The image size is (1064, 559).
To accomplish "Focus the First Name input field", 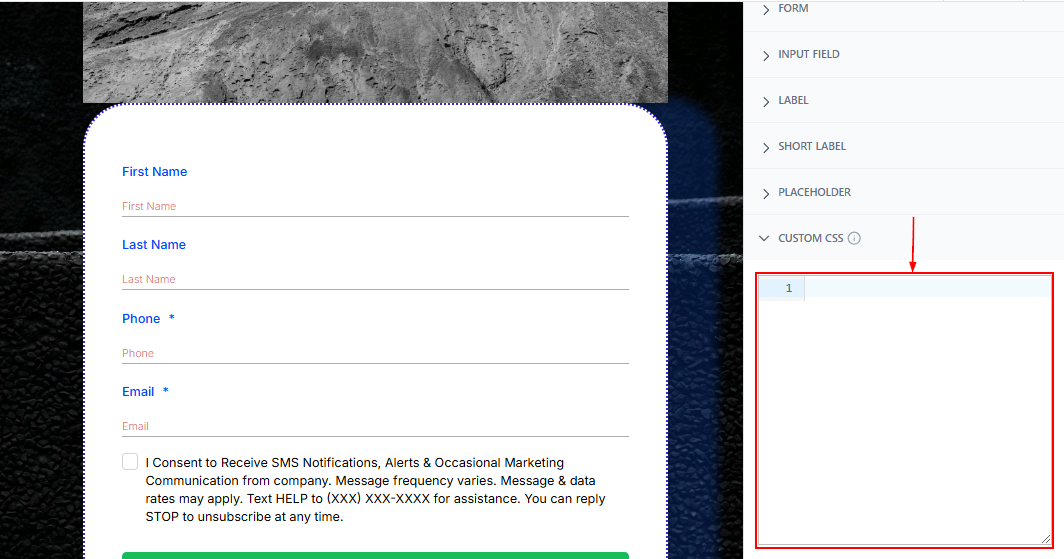I will (x=375, y=206).
